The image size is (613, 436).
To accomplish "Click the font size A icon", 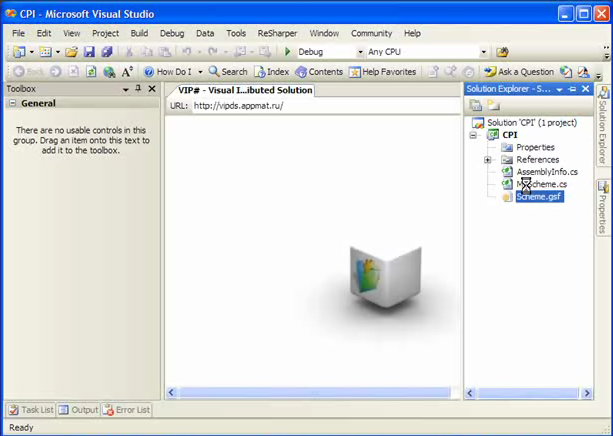I will (x=127, y=72).
